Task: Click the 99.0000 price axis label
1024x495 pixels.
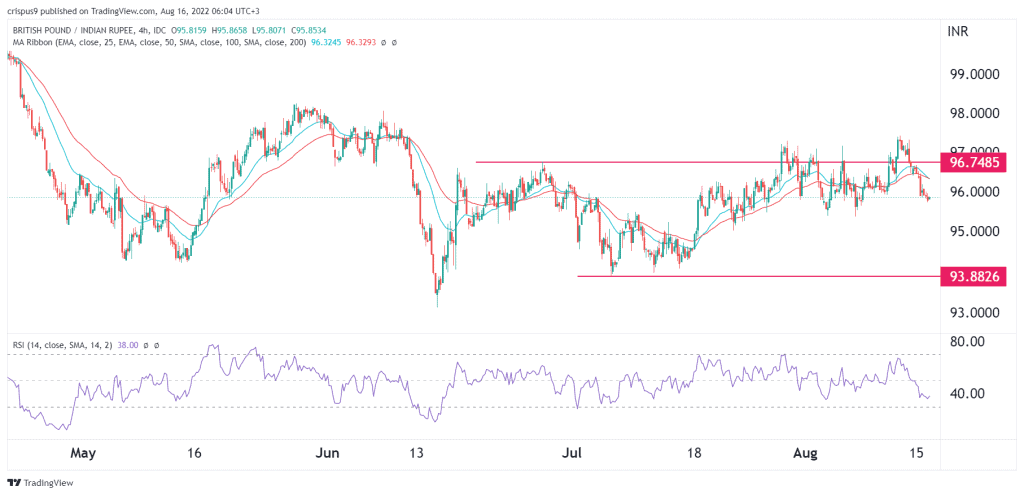Action: [972, 75]
